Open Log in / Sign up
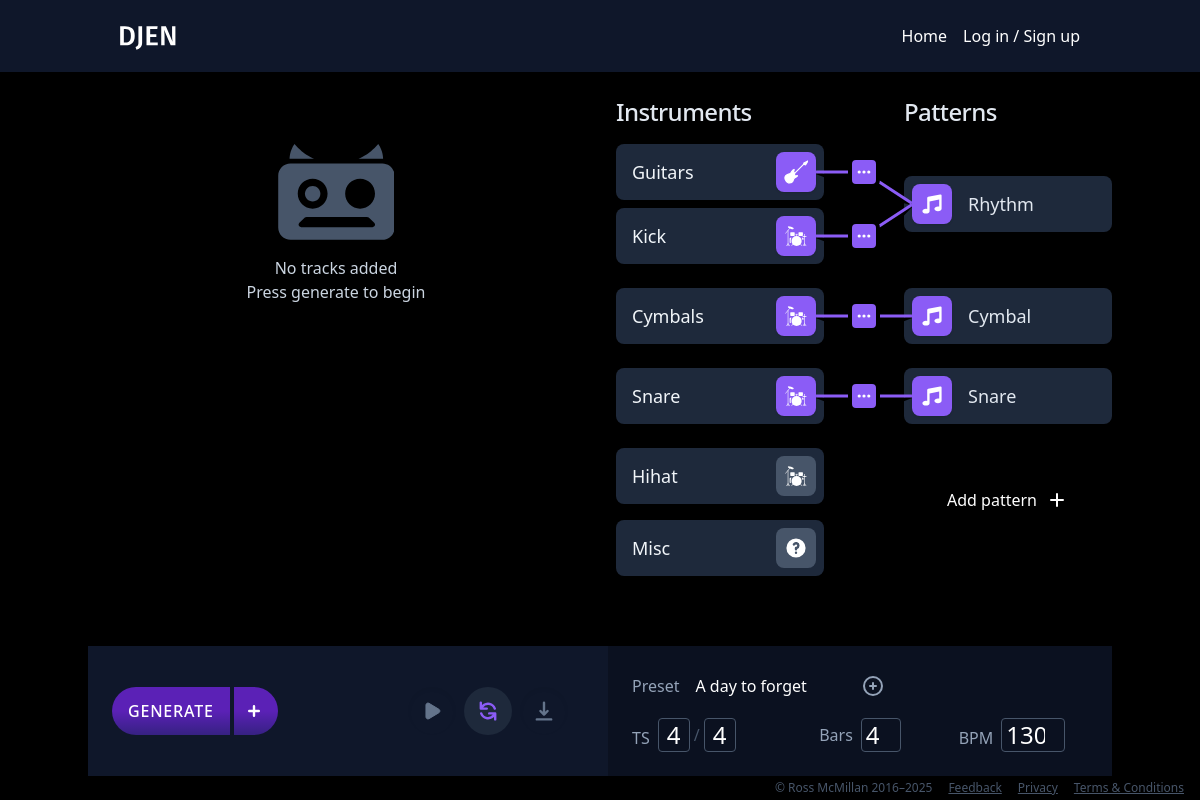The width and height of the screenshot is (1200, 800). (x=1021, y=36)
